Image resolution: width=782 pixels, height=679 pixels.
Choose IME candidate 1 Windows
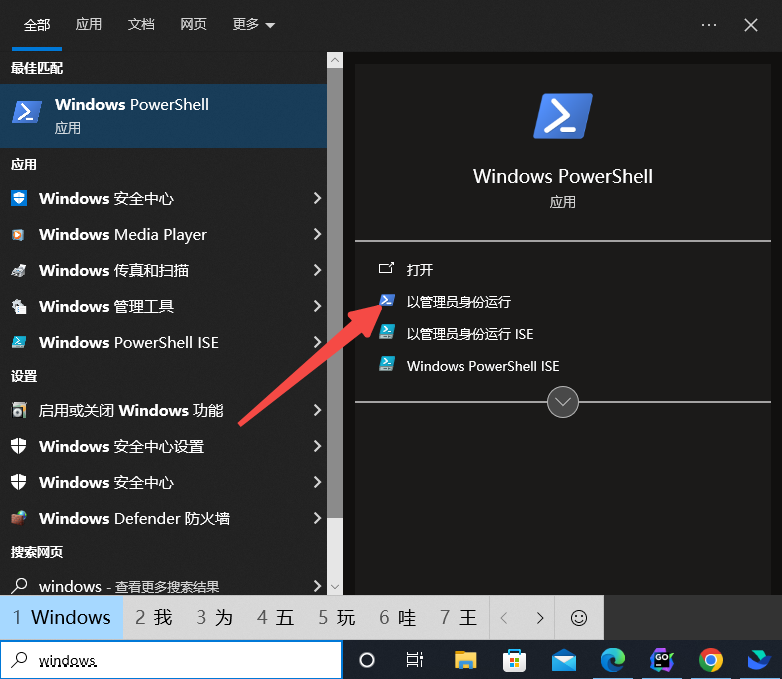tap(61, 617)
